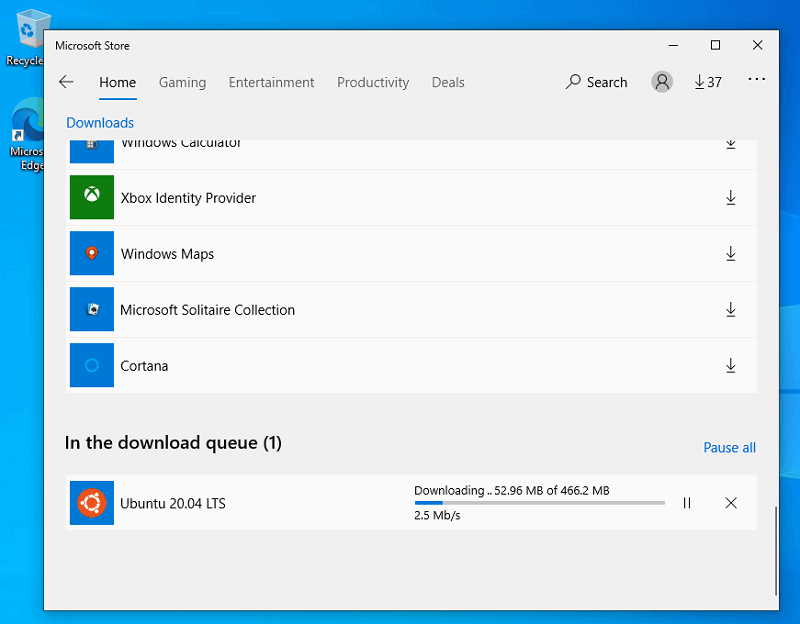Click the 'In the download queue (1)' heading
The image size is (800, 624).
[173, 442]
